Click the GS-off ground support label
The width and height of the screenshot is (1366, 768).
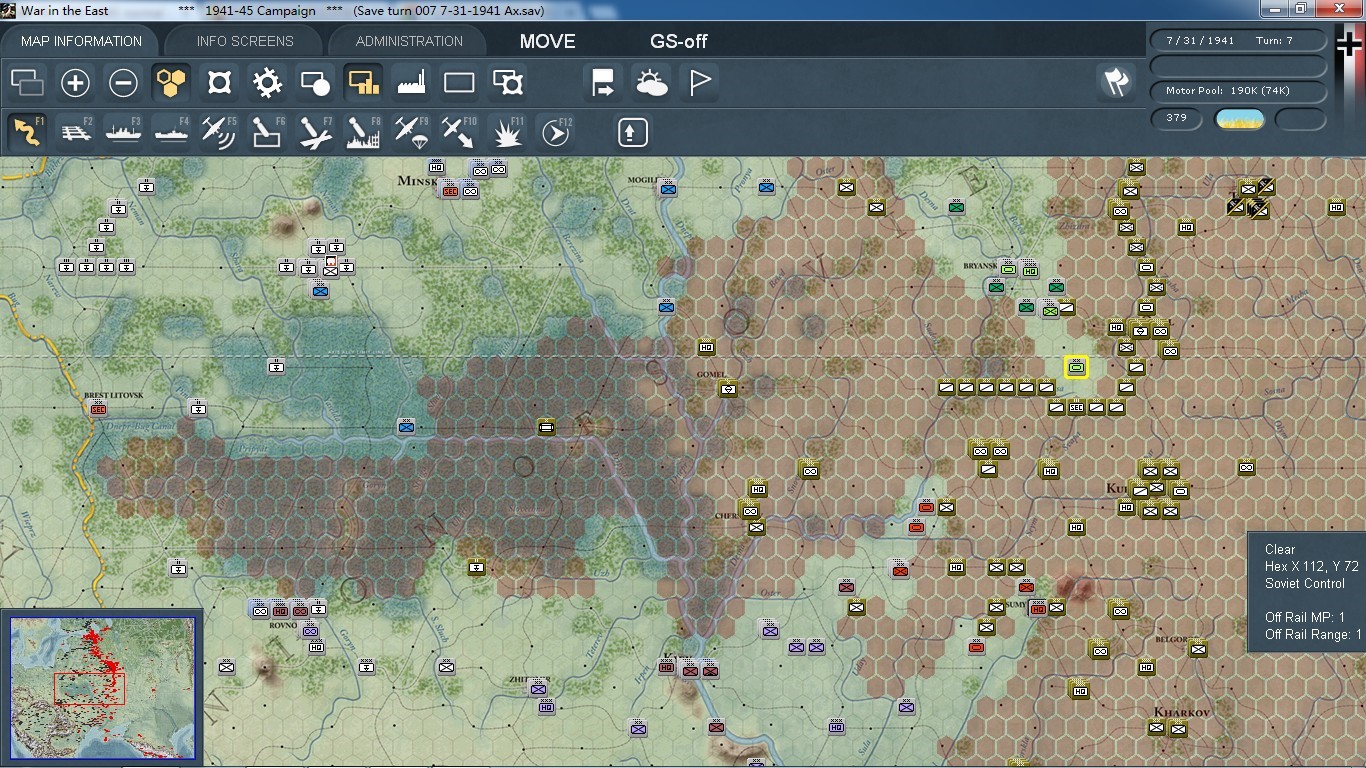pos(679,41)
